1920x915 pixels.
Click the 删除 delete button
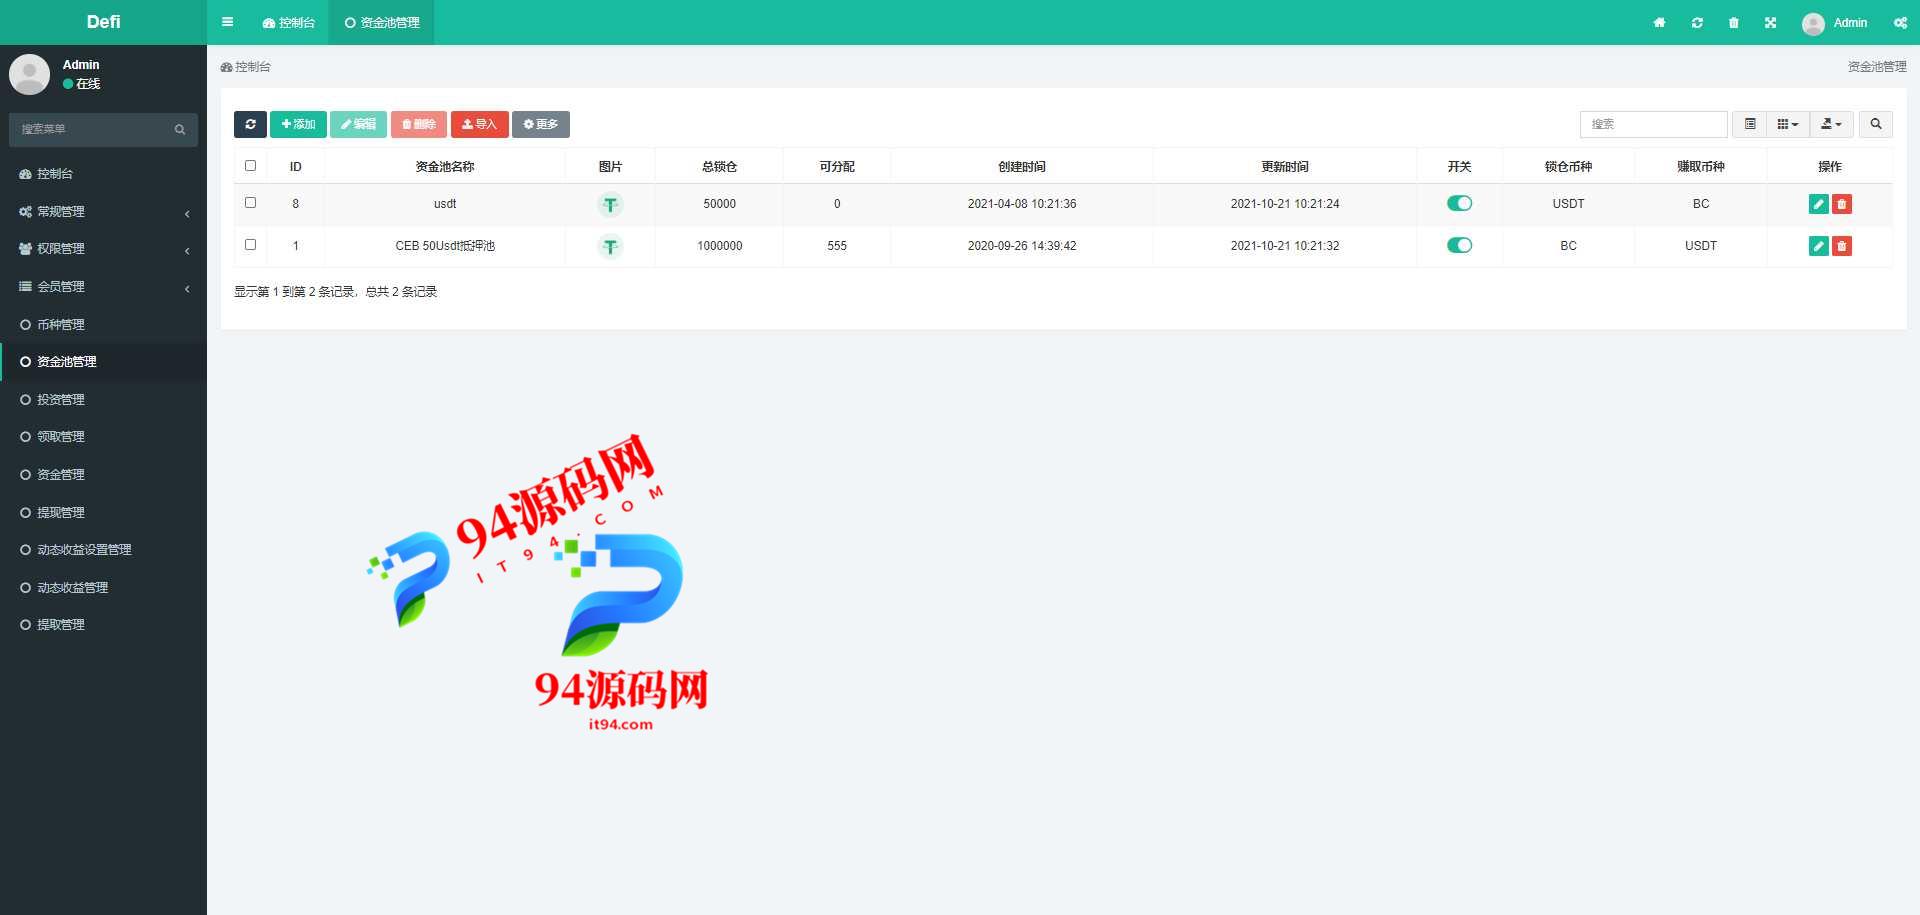tap(419, 124)
